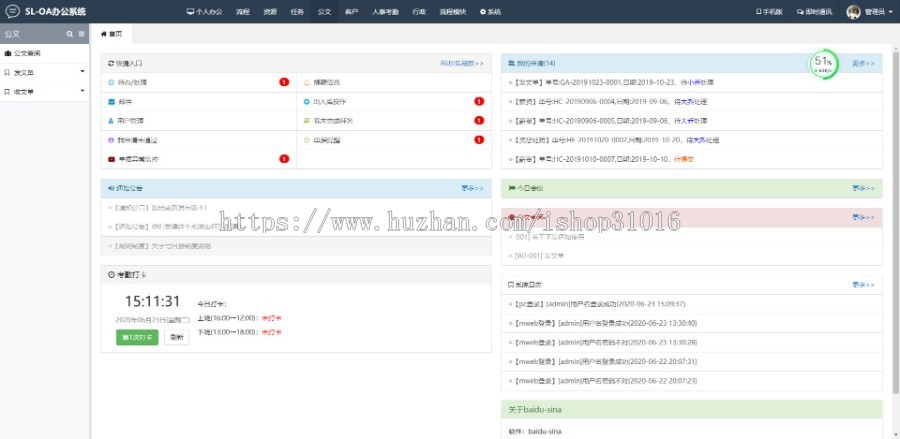Click 更多>> in the pink header panel
The image size is (900, 439).
[863, 217]
